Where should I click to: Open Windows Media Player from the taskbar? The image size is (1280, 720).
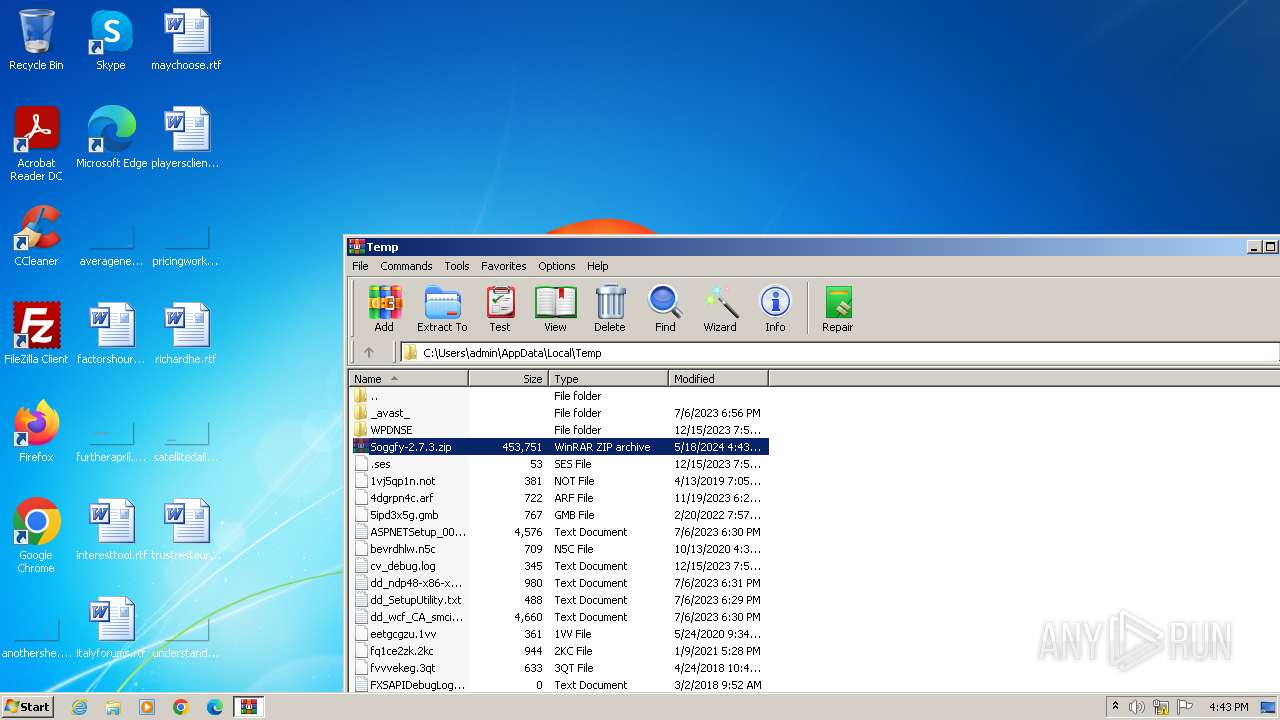[x=147, y=707]
